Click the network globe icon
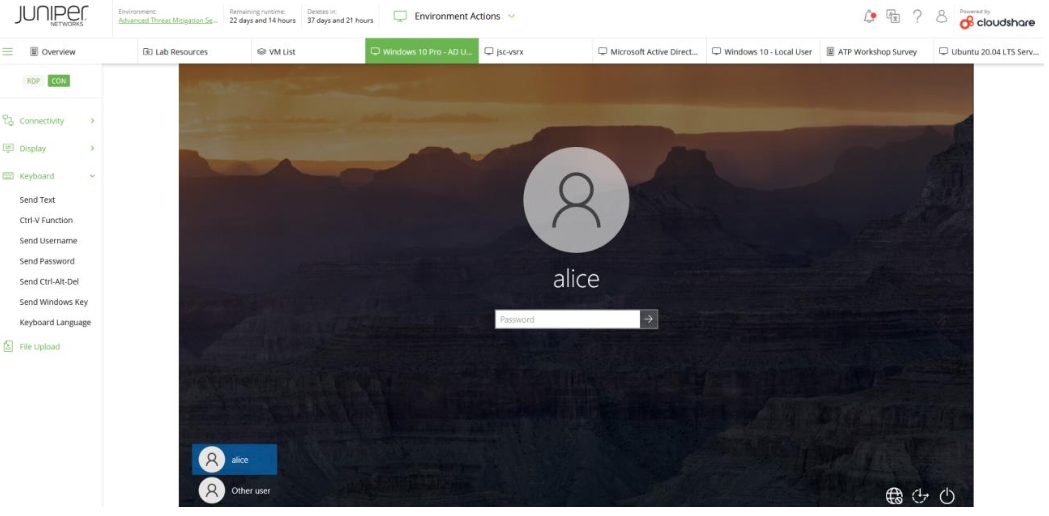Image resolution: width=1049 pixels, height=516 pixels. [x=895, y=495]
